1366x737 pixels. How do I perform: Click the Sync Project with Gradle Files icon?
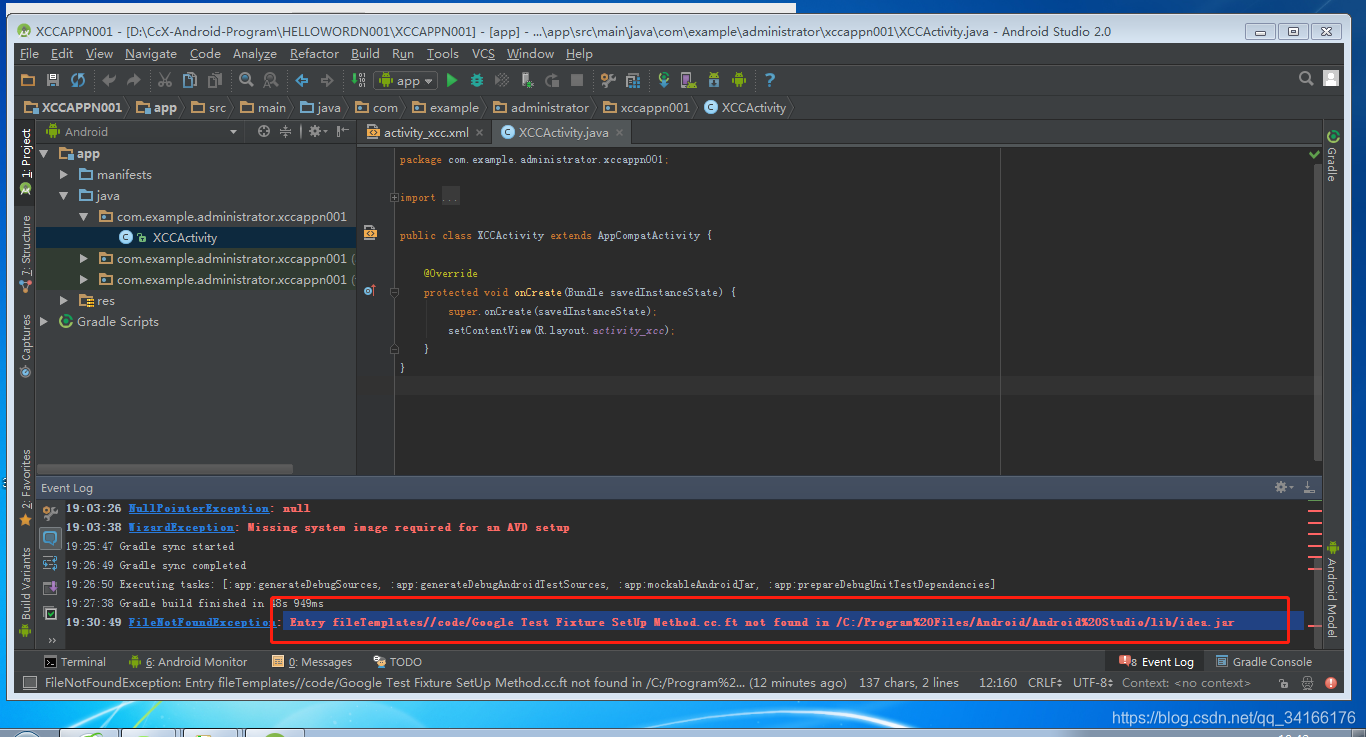[x=664, y=80]
